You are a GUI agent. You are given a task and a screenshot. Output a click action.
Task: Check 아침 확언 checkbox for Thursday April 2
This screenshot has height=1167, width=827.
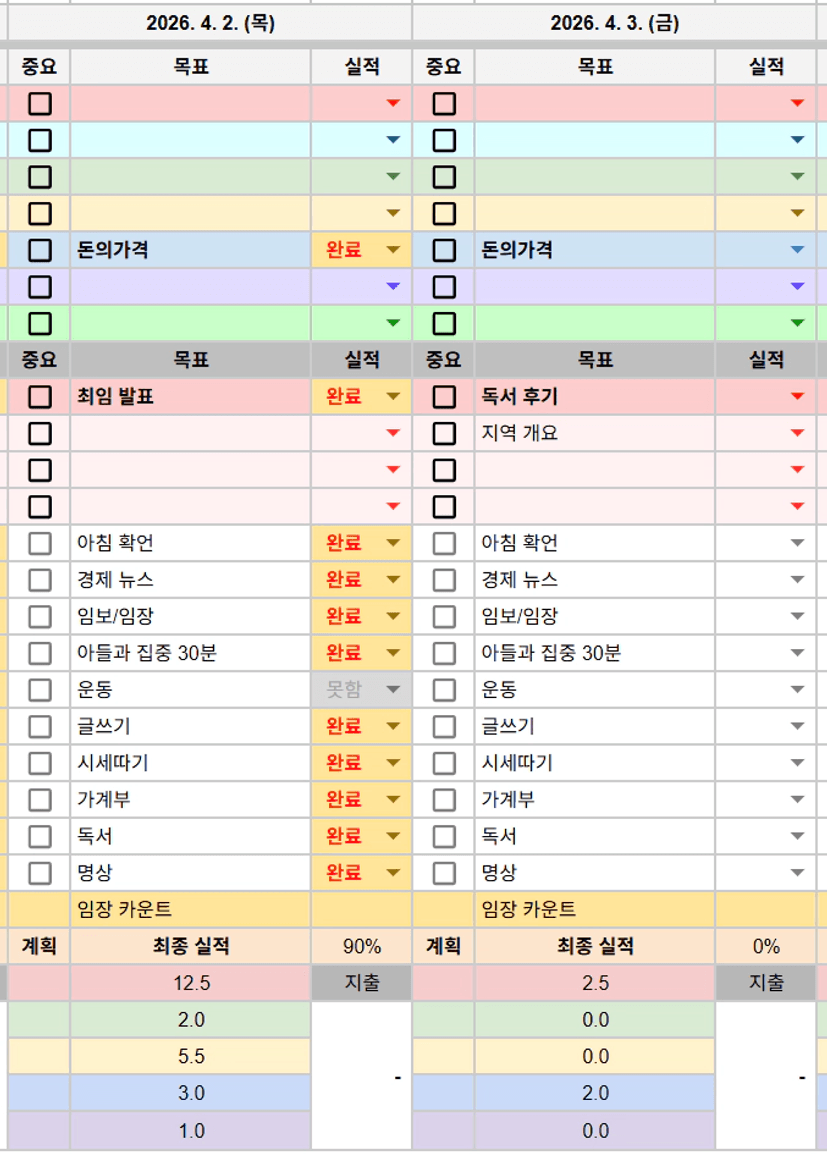[40, 543]
